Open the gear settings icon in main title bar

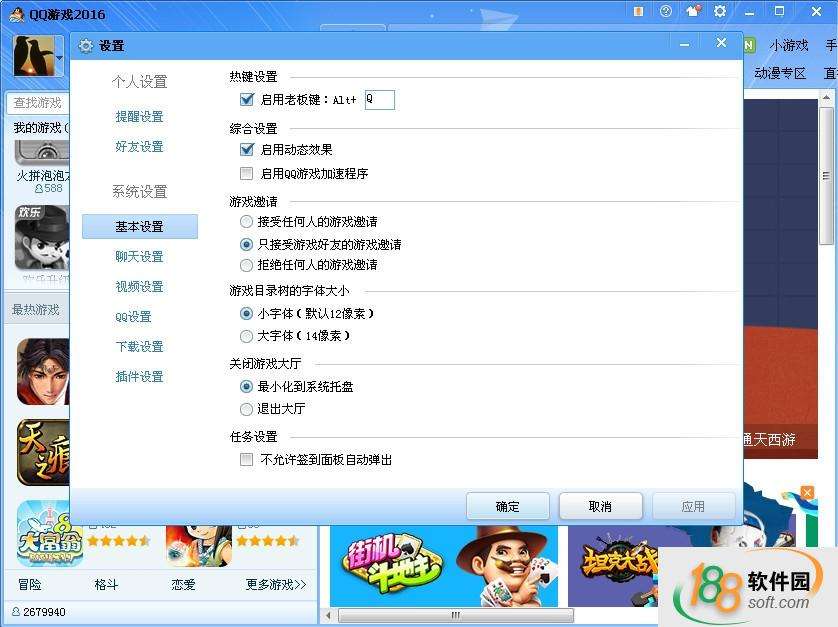[x=720, y=11]
